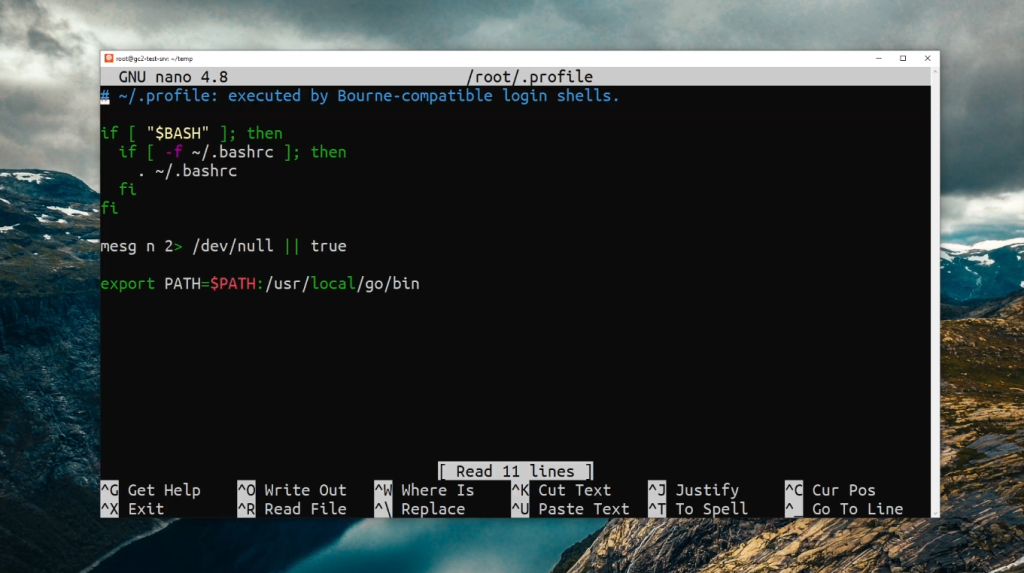Viewport: 1024px width, 573px height.
Task: Click the '^U Paste Text' shortcut
Action: (571, 509)
